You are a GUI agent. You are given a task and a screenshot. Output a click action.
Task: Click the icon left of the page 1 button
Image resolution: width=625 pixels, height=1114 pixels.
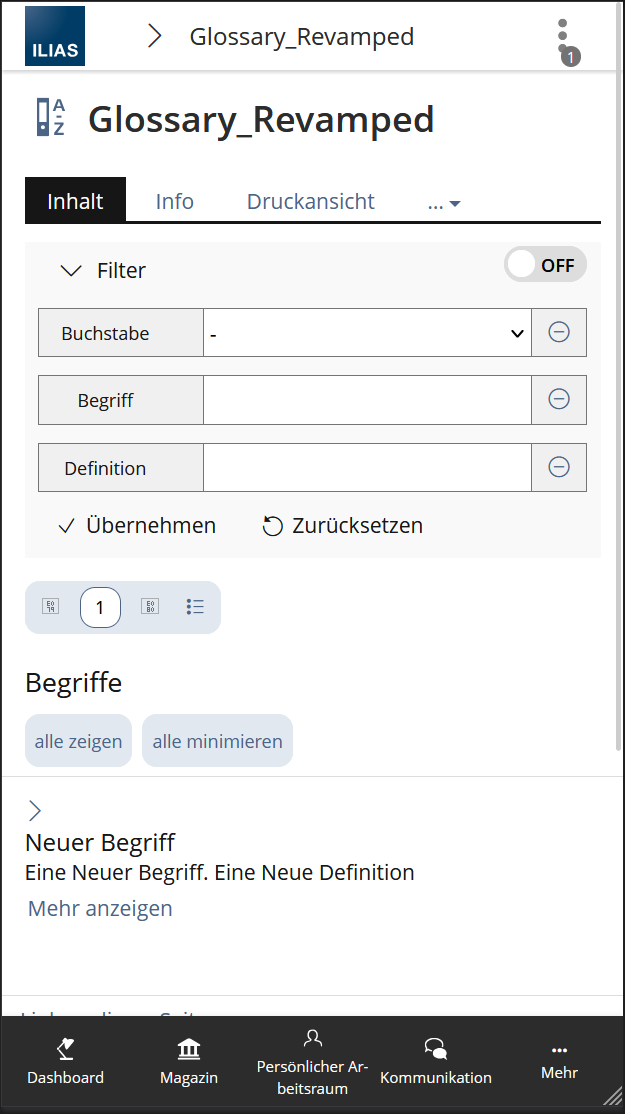point(50,607)
